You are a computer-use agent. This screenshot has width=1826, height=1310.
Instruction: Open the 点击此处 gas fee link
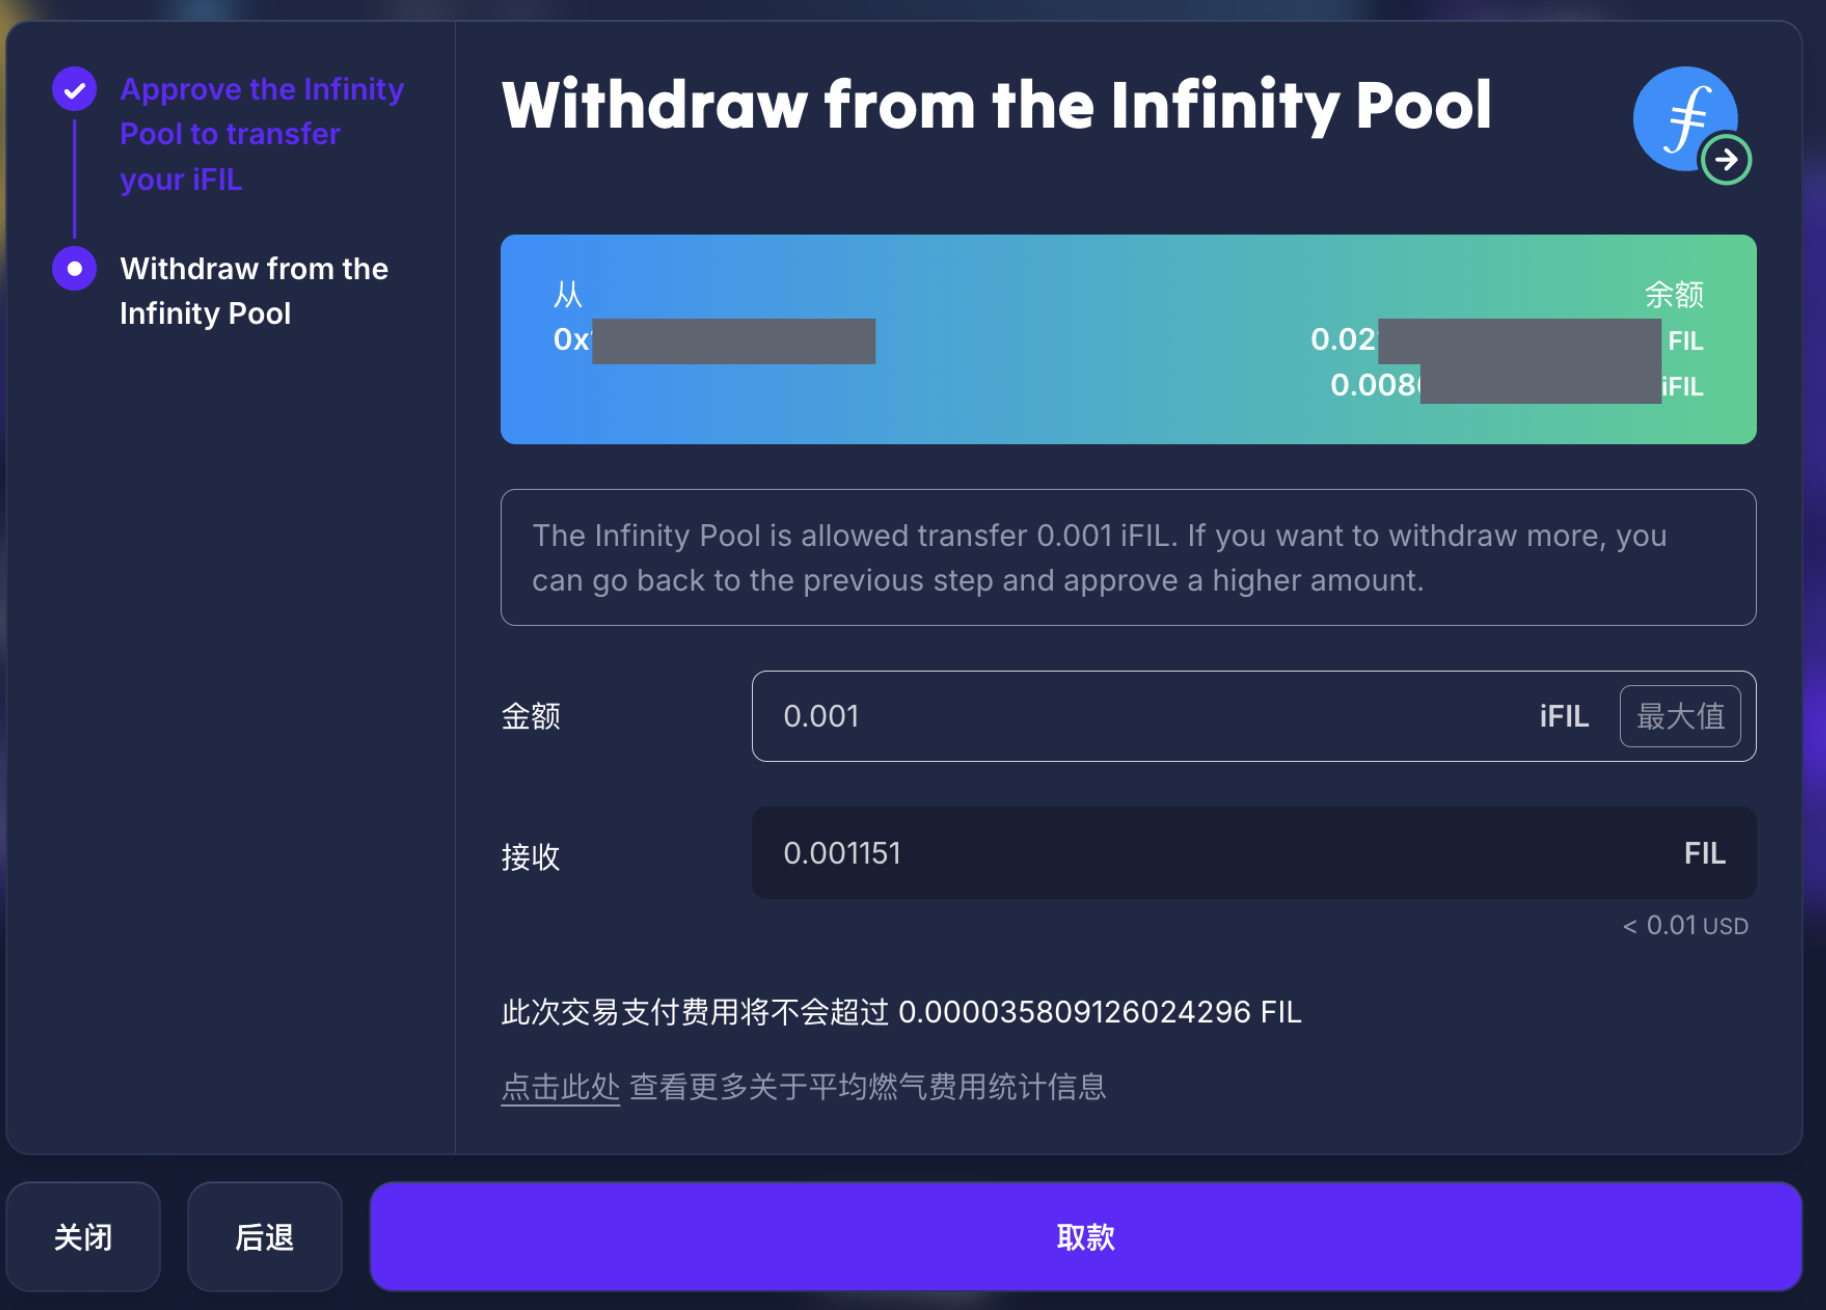point(560,1086)
